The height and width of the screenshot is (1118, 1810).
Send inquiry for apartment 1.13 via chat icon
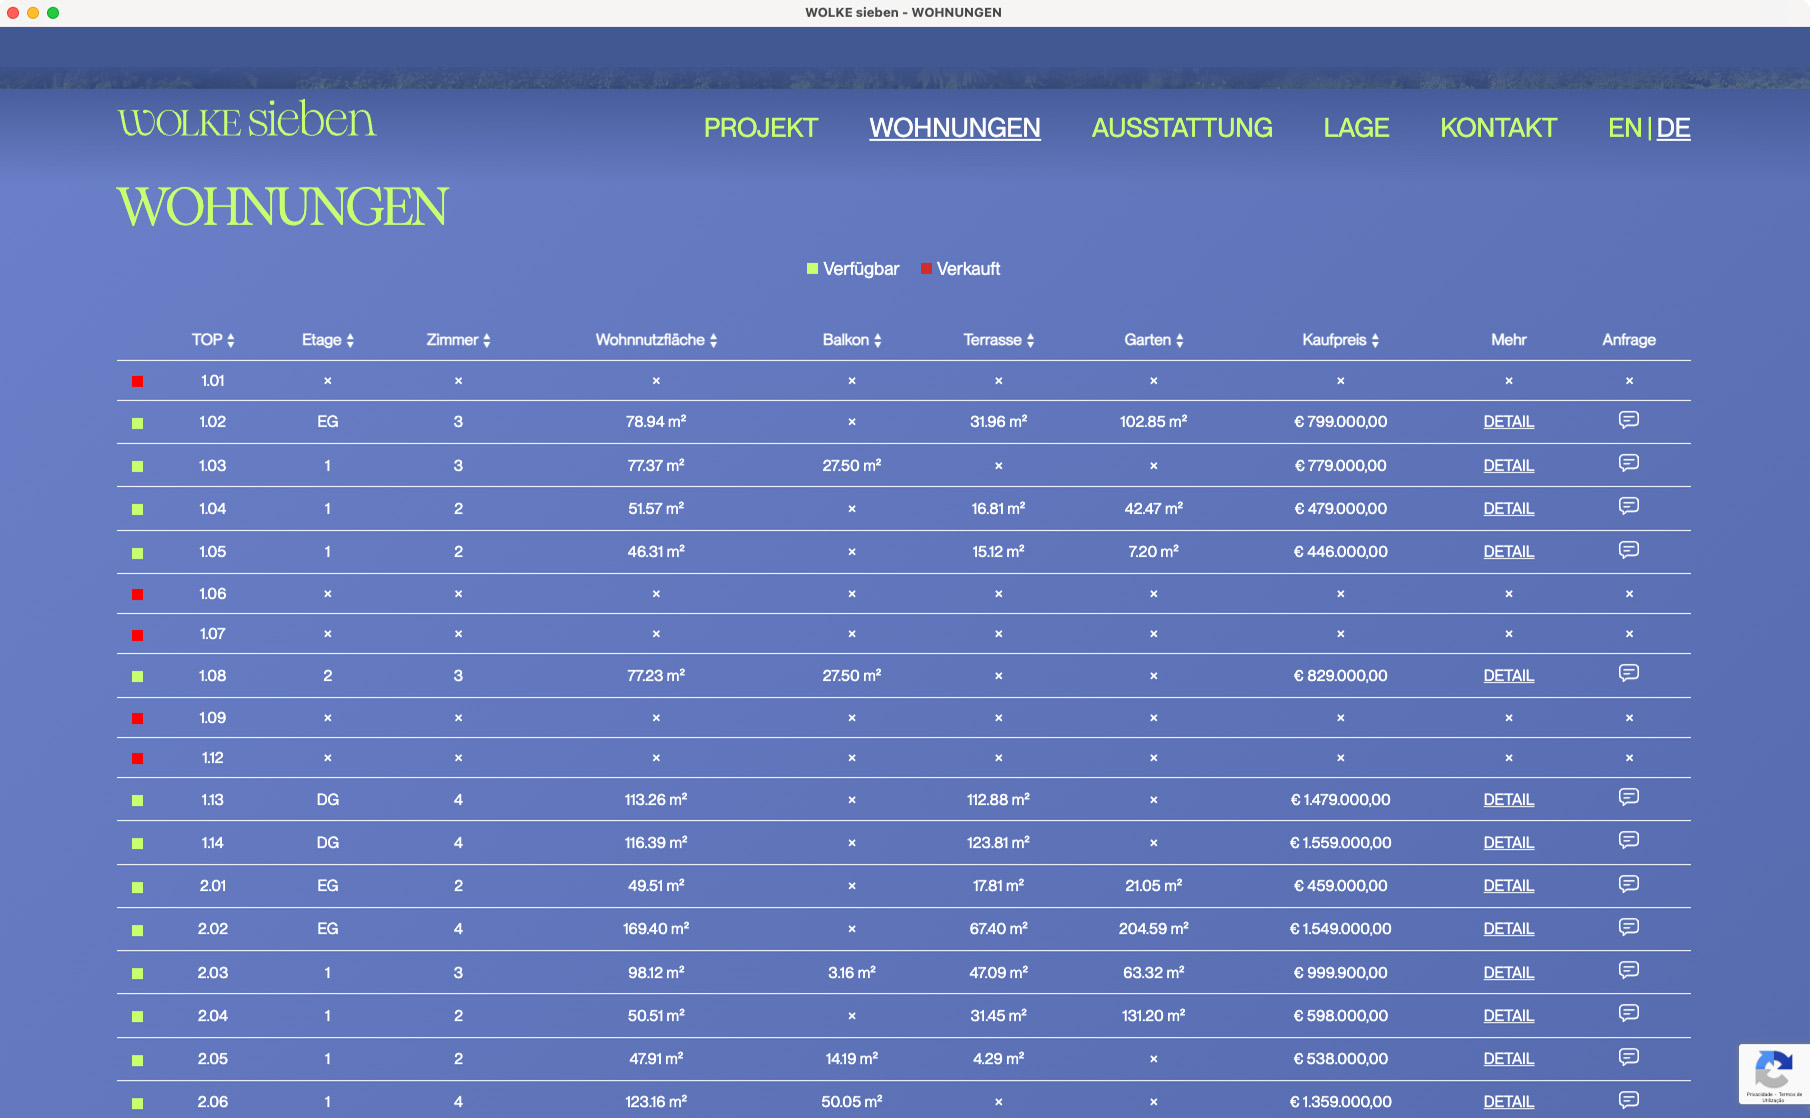(x=1628, y=798)
